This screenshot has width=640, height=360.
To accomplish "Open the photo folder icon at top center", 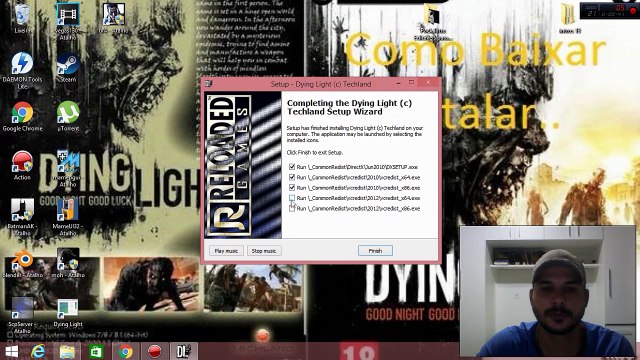I will 432,21.
